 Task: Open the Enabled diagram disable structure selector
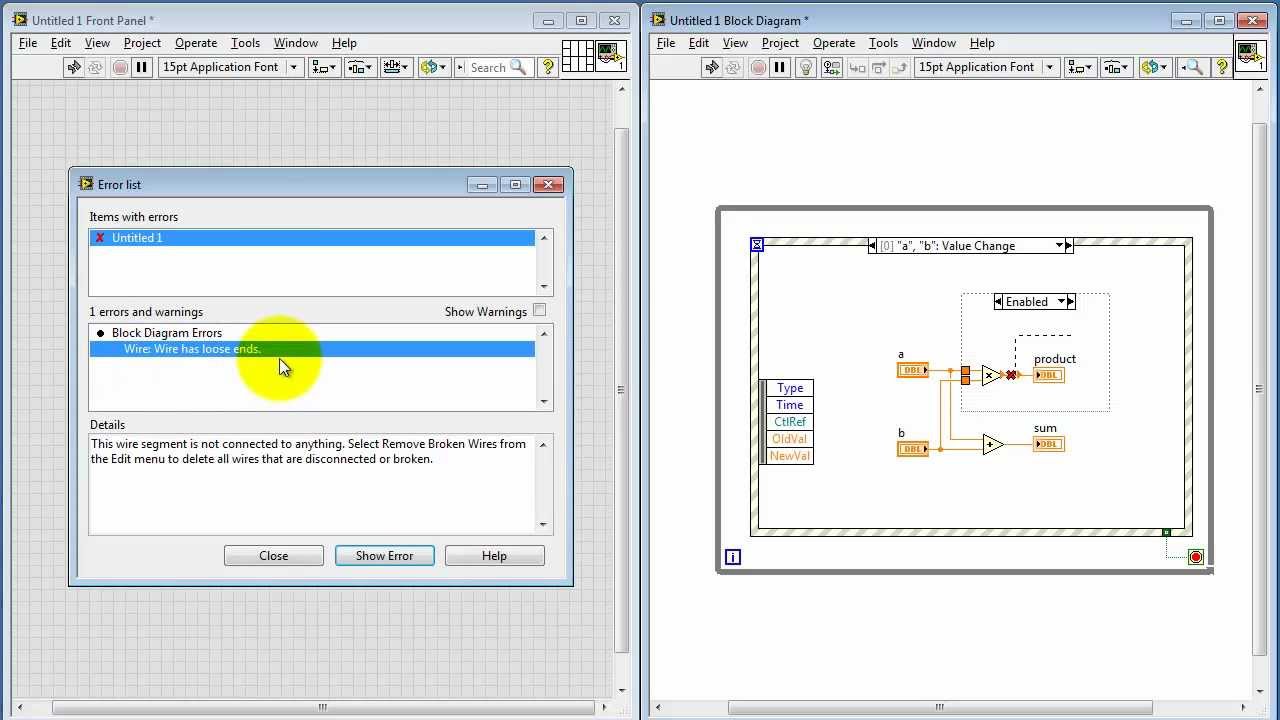point(1035,302)
